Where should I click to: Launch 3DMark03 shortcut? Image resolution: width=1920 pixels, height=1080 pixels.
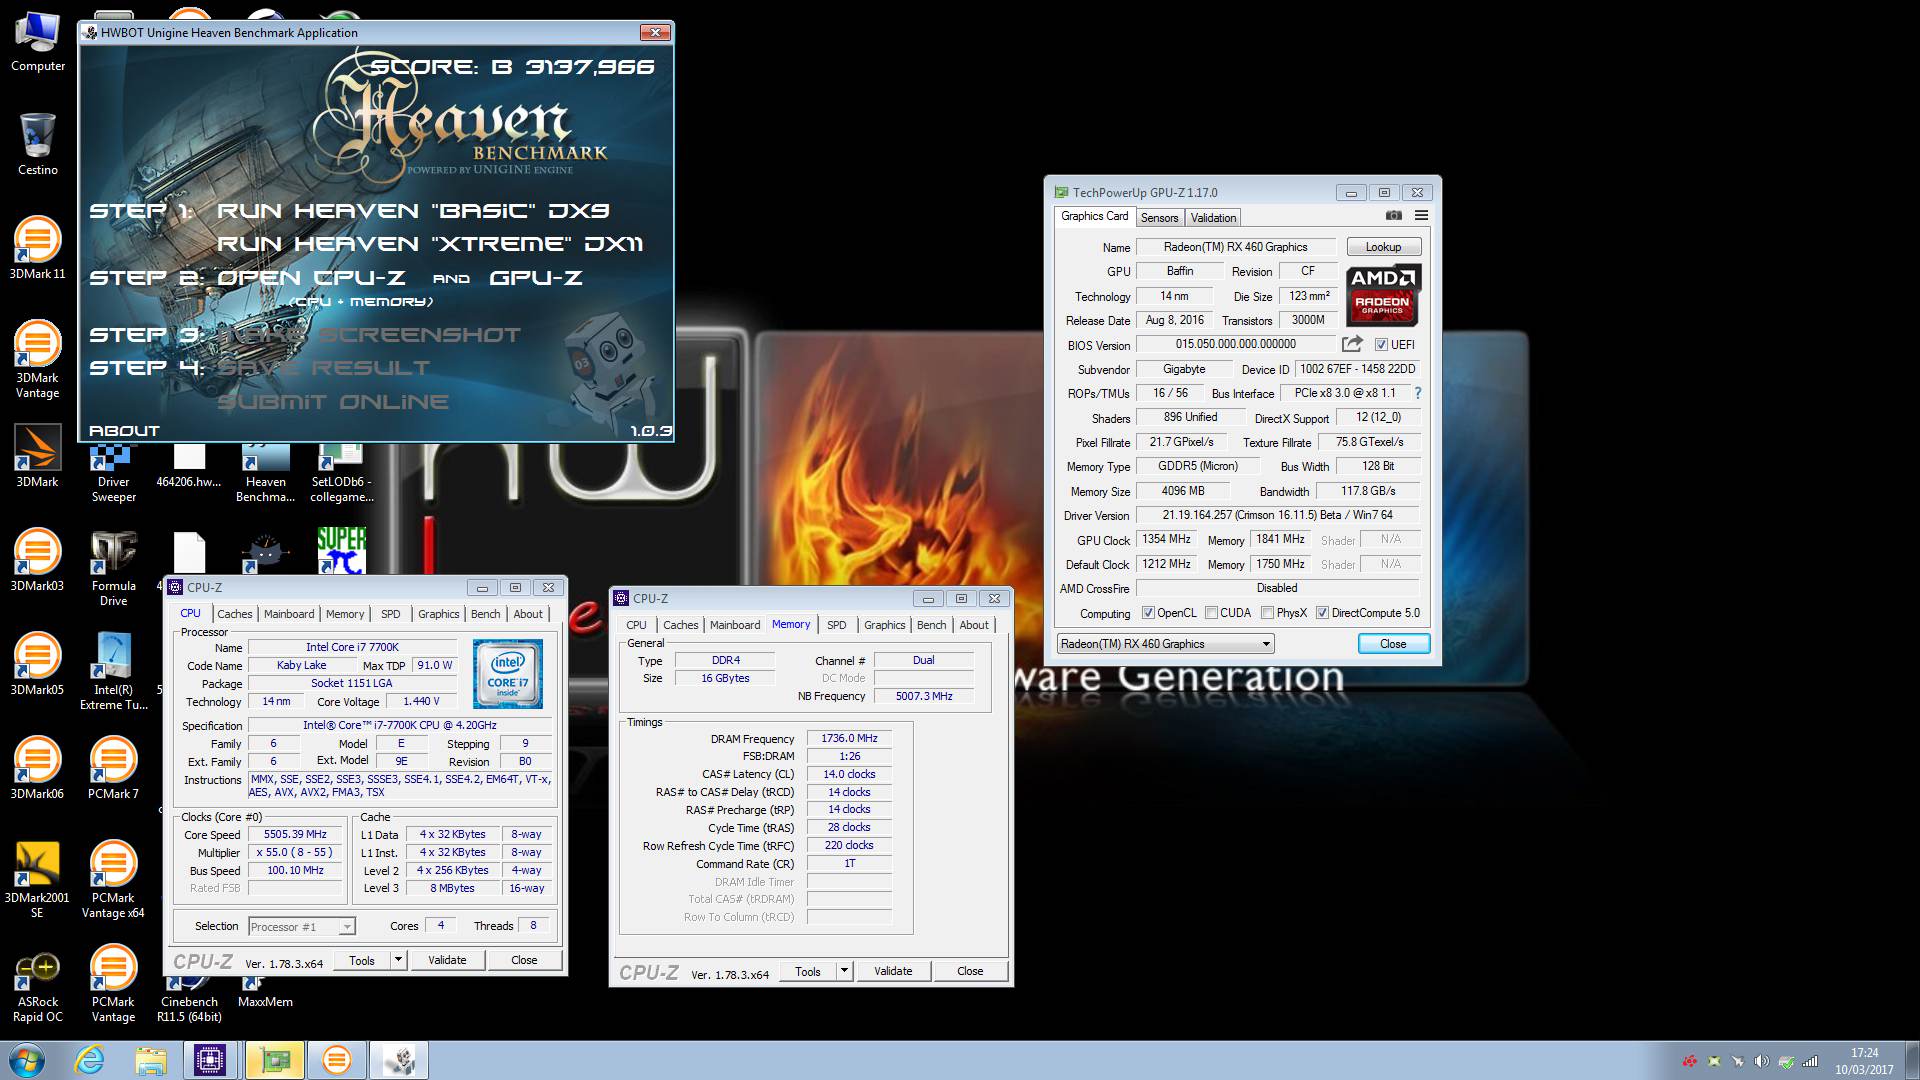click(37, 561)
